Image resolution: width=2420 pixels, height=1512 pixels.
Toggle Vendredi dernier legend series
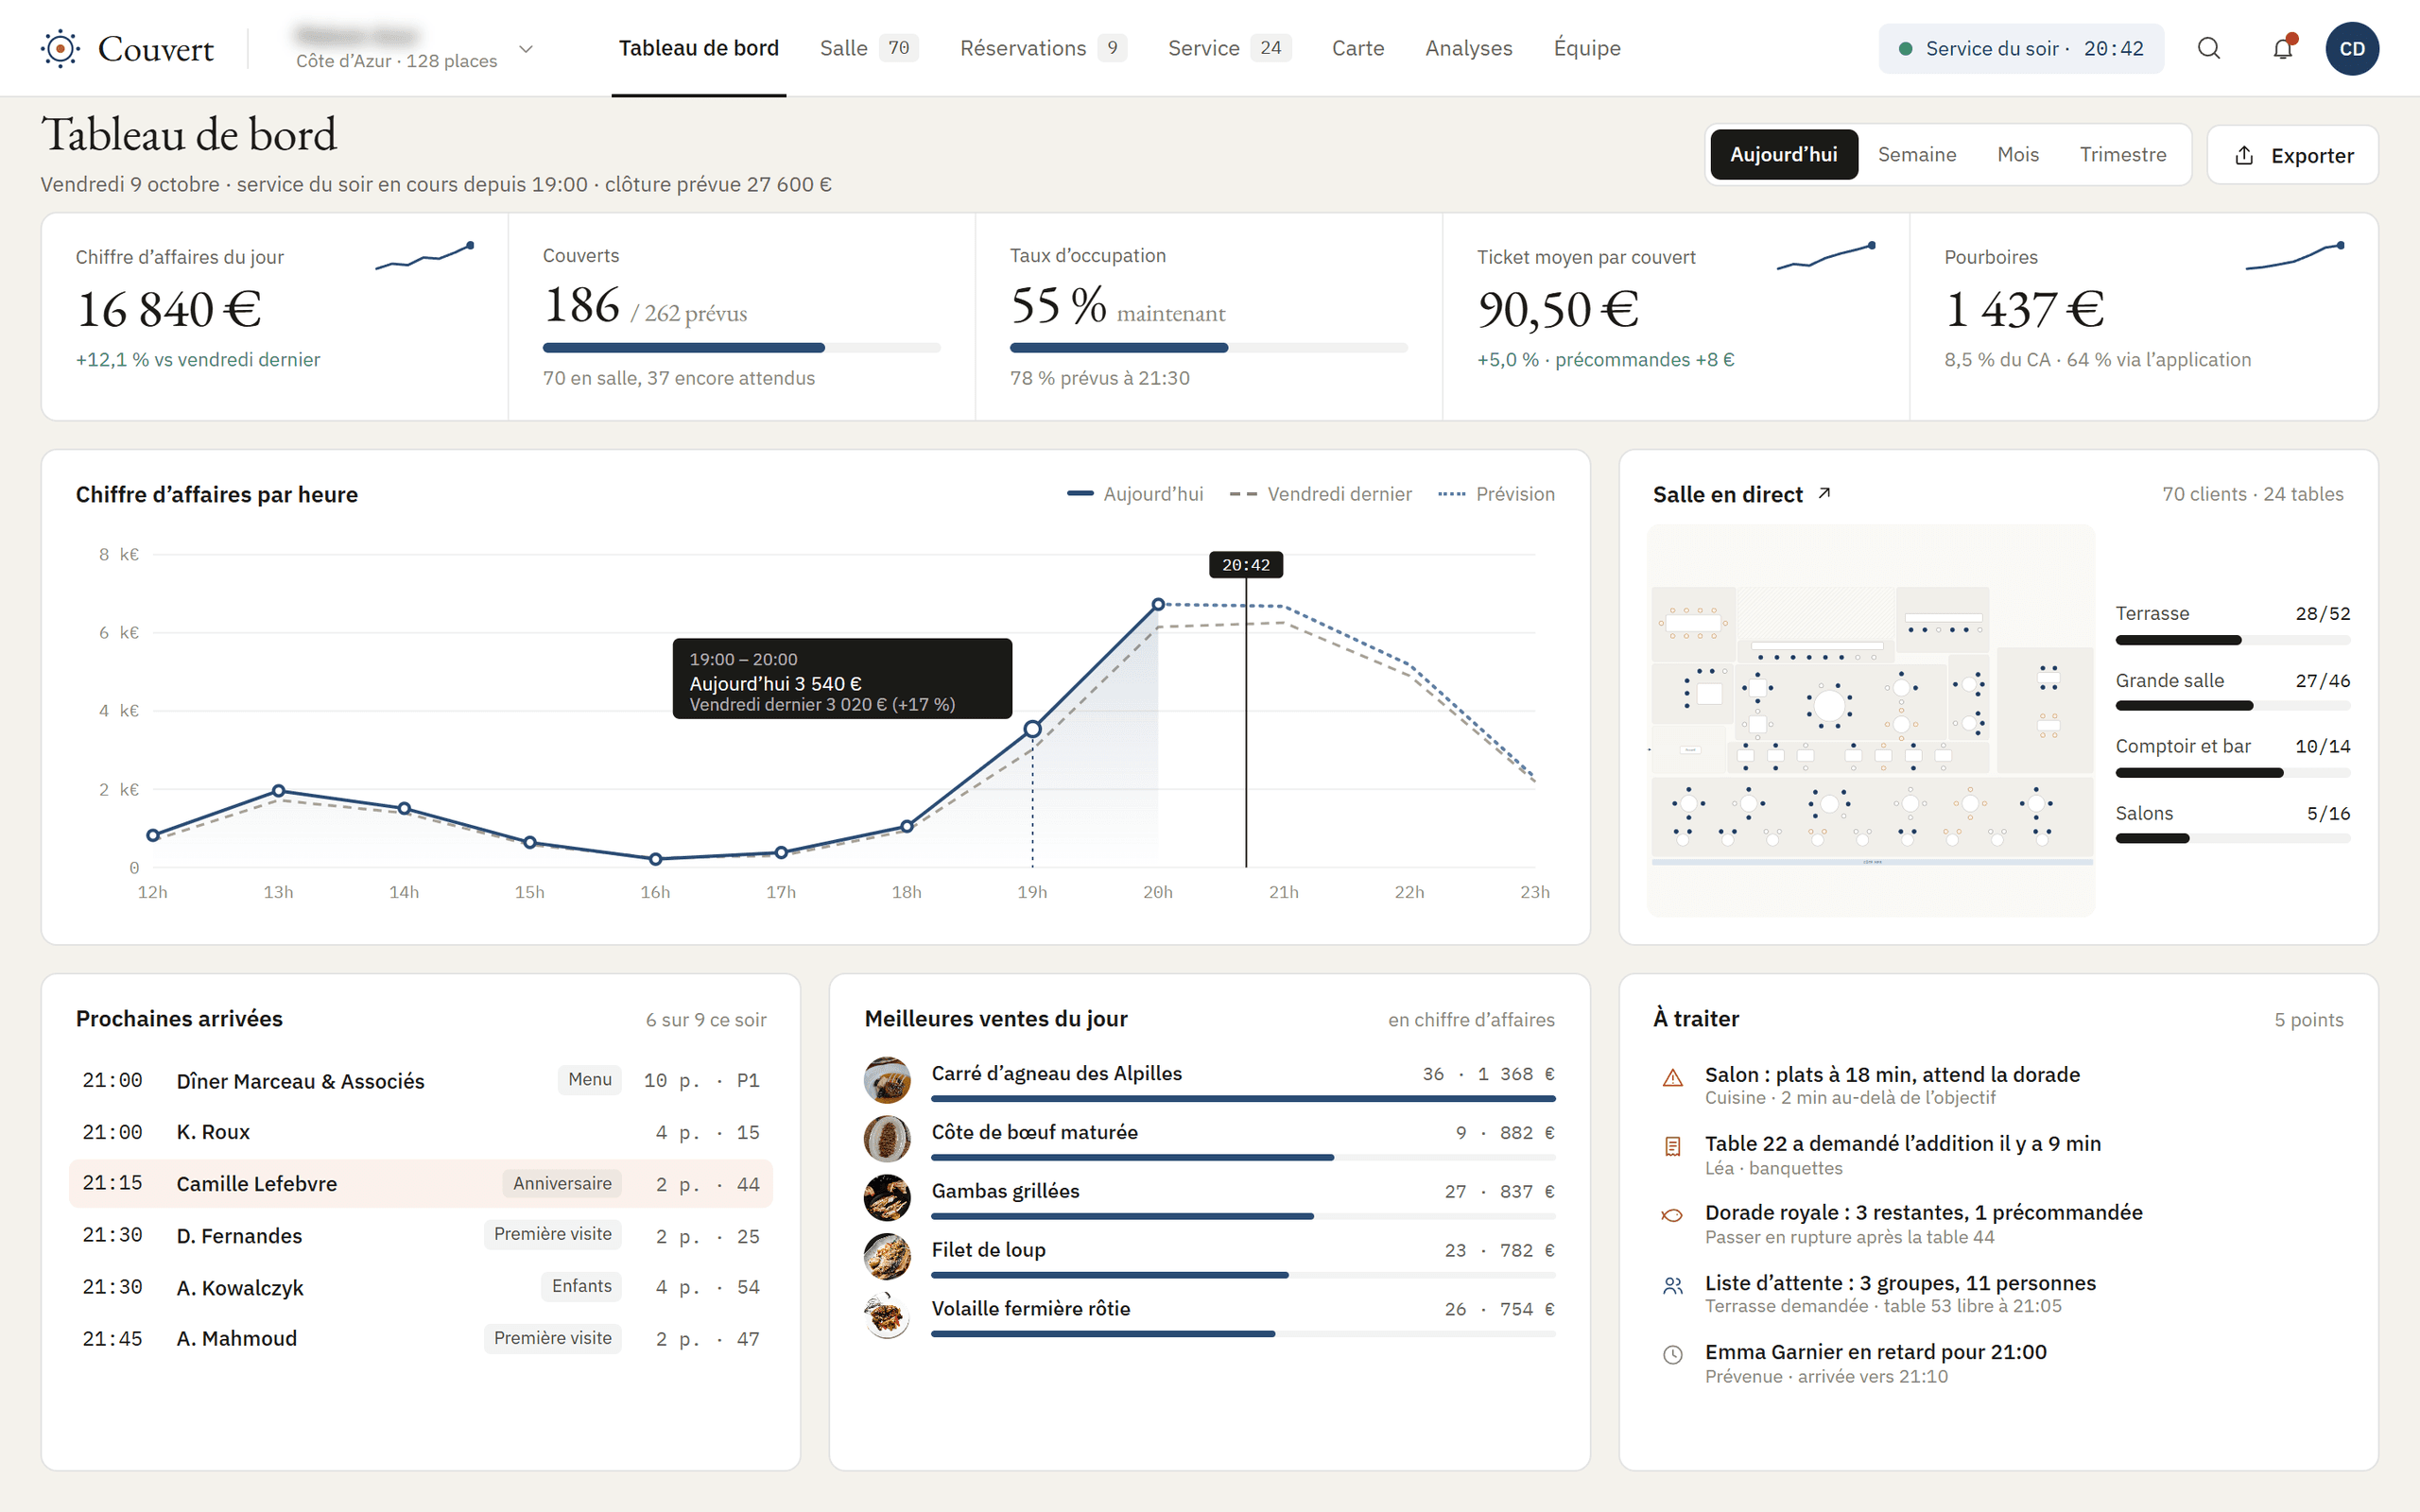tap(1320, 494)
